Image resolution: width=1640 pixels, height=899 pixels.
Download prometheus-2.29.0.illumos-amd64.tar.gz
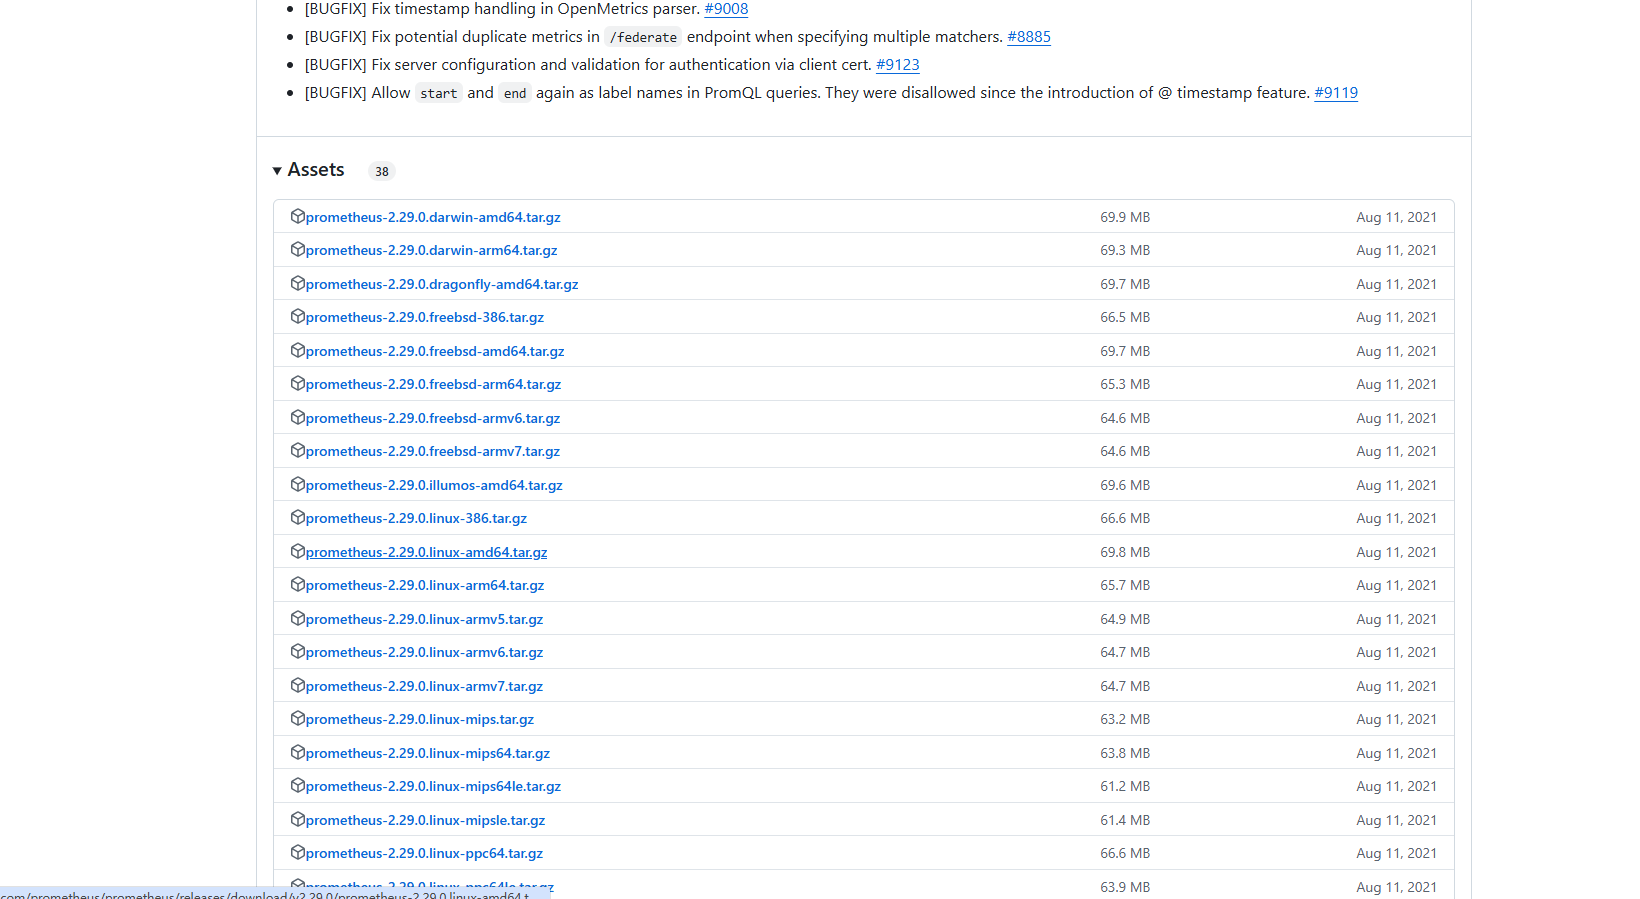(434, 485)
